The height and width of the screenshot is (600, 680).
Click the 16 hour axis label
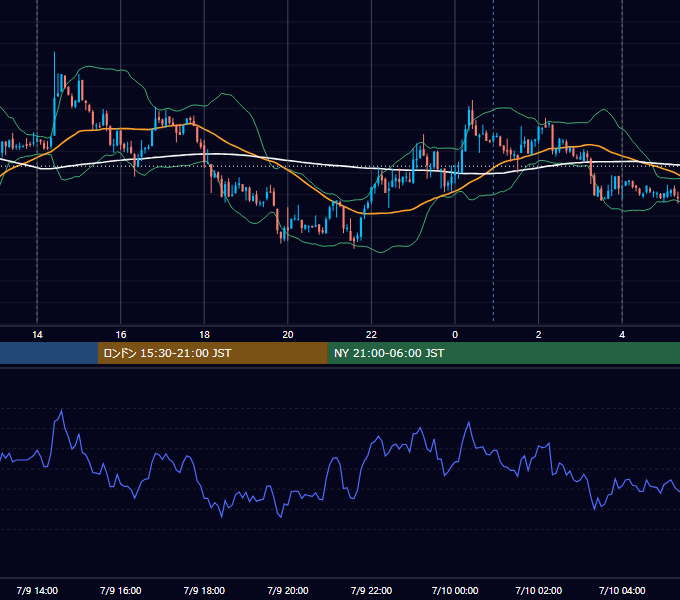pos(121,335)
